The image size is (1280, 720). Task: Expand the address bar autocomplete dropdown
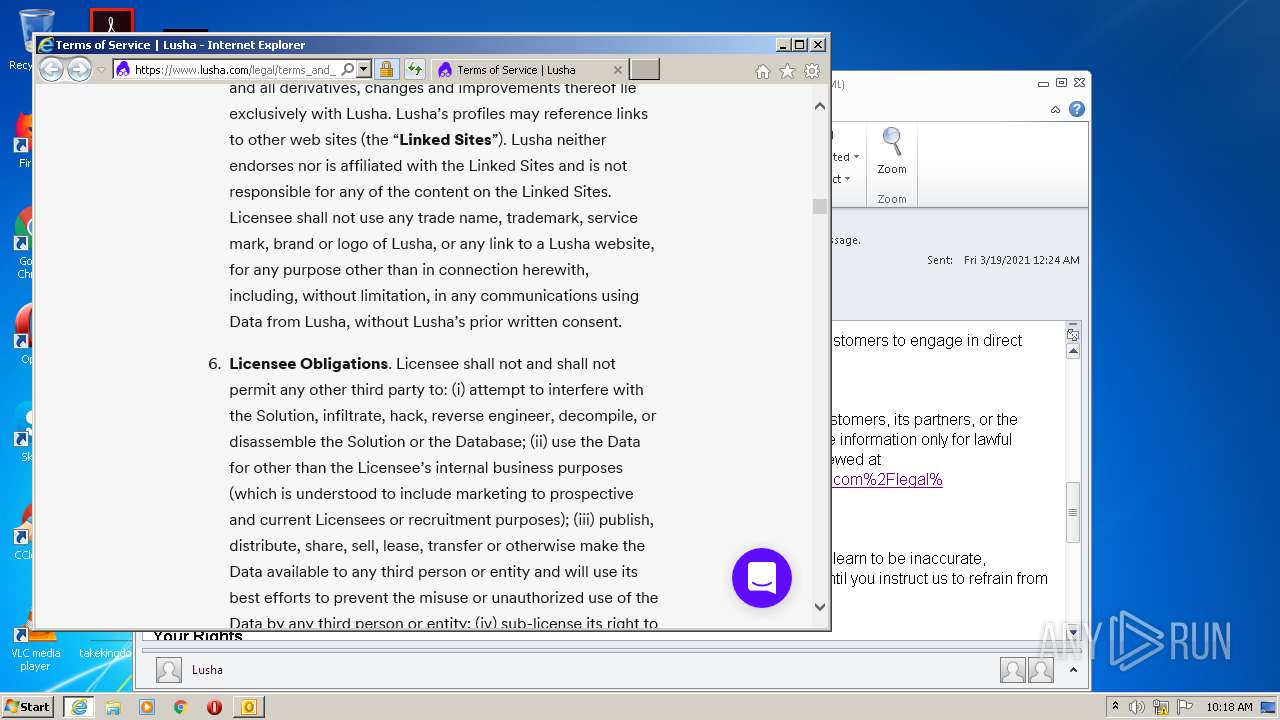[x=364, y=70]
